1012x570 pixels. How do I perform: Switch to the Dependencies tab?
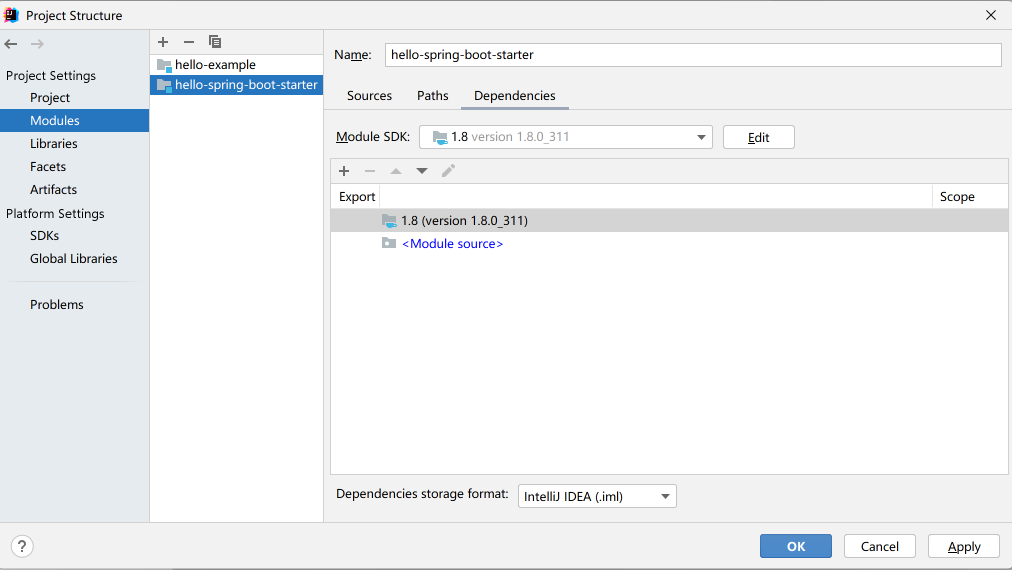[514, 96]
